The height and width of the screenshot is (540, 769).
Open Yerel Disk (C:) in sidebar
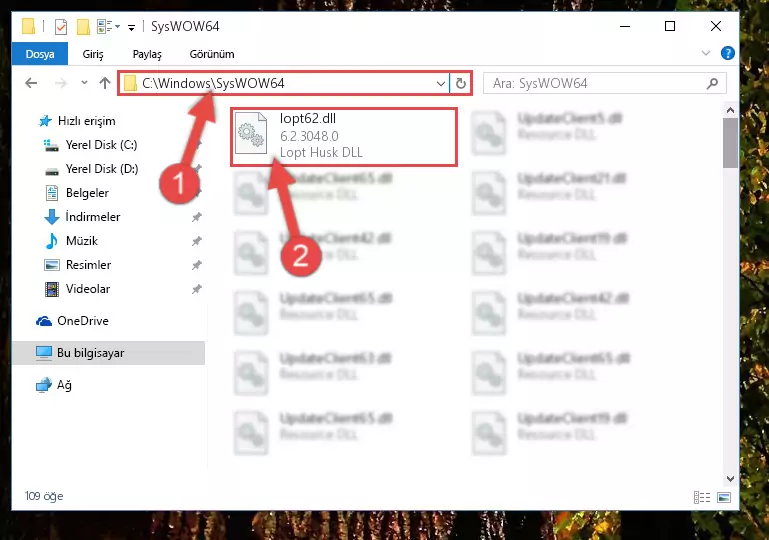coord(91,145)
